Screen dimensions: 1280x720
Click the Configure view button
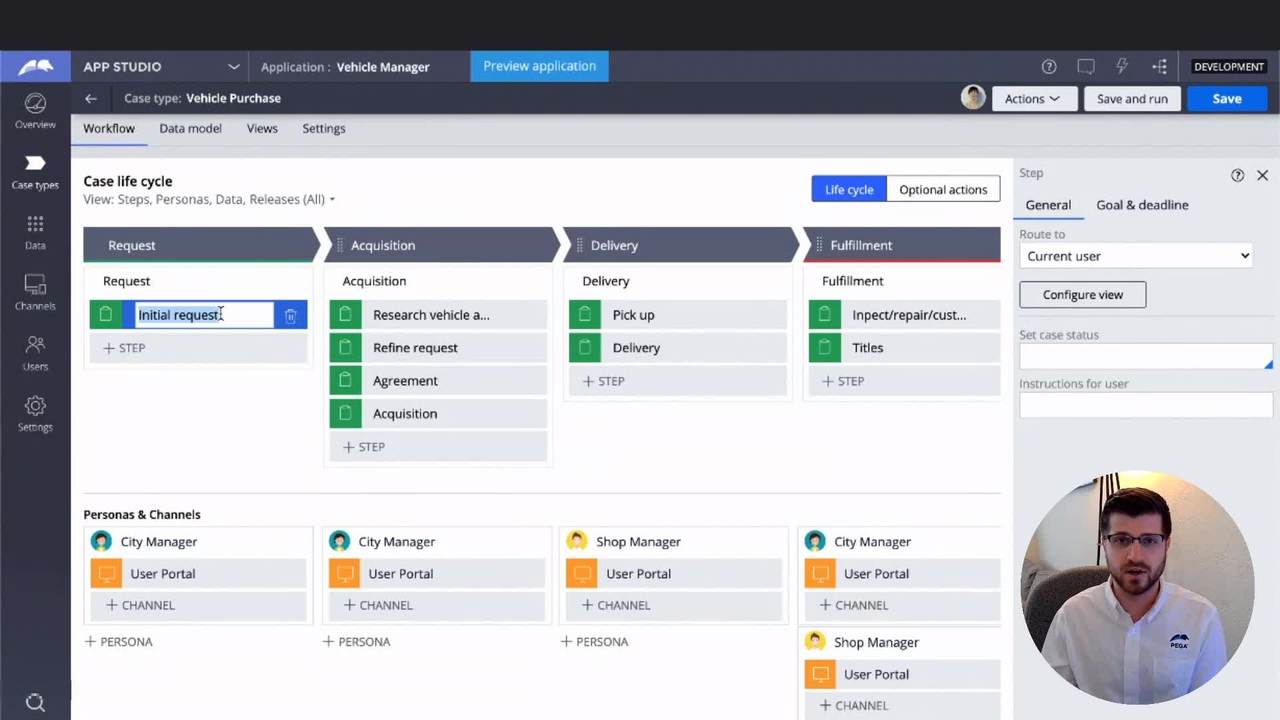[1082, 295]
